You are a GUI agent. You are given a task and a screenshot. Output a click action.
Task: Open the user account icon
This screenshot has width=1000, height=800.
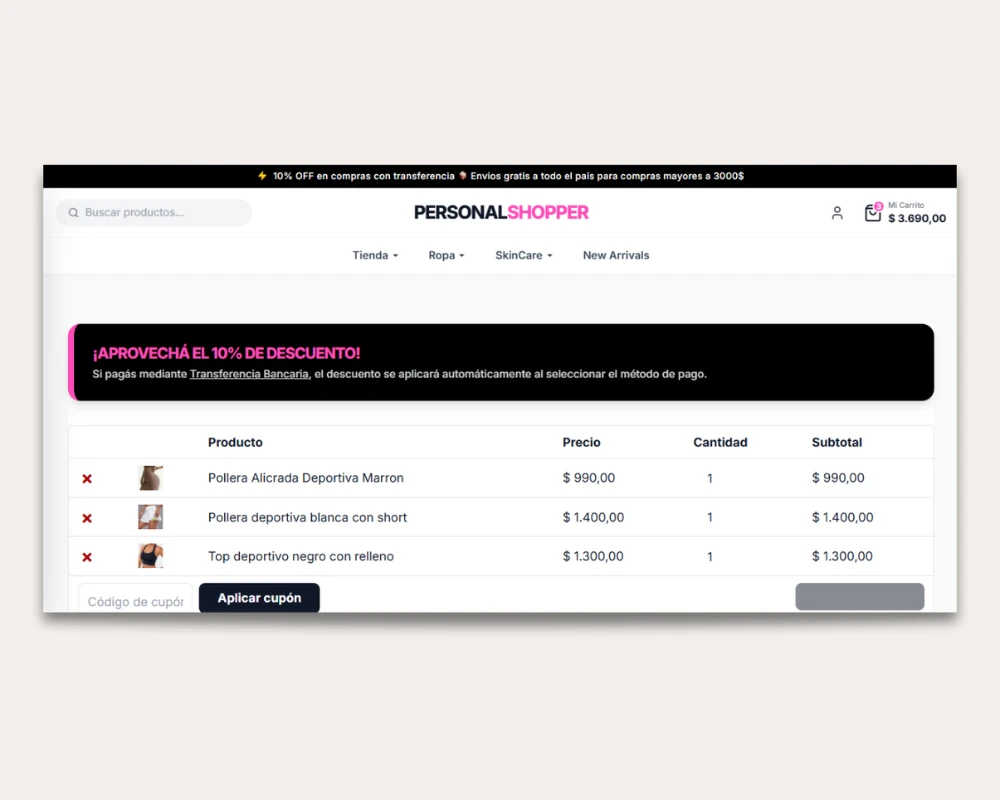coord(837,213)
